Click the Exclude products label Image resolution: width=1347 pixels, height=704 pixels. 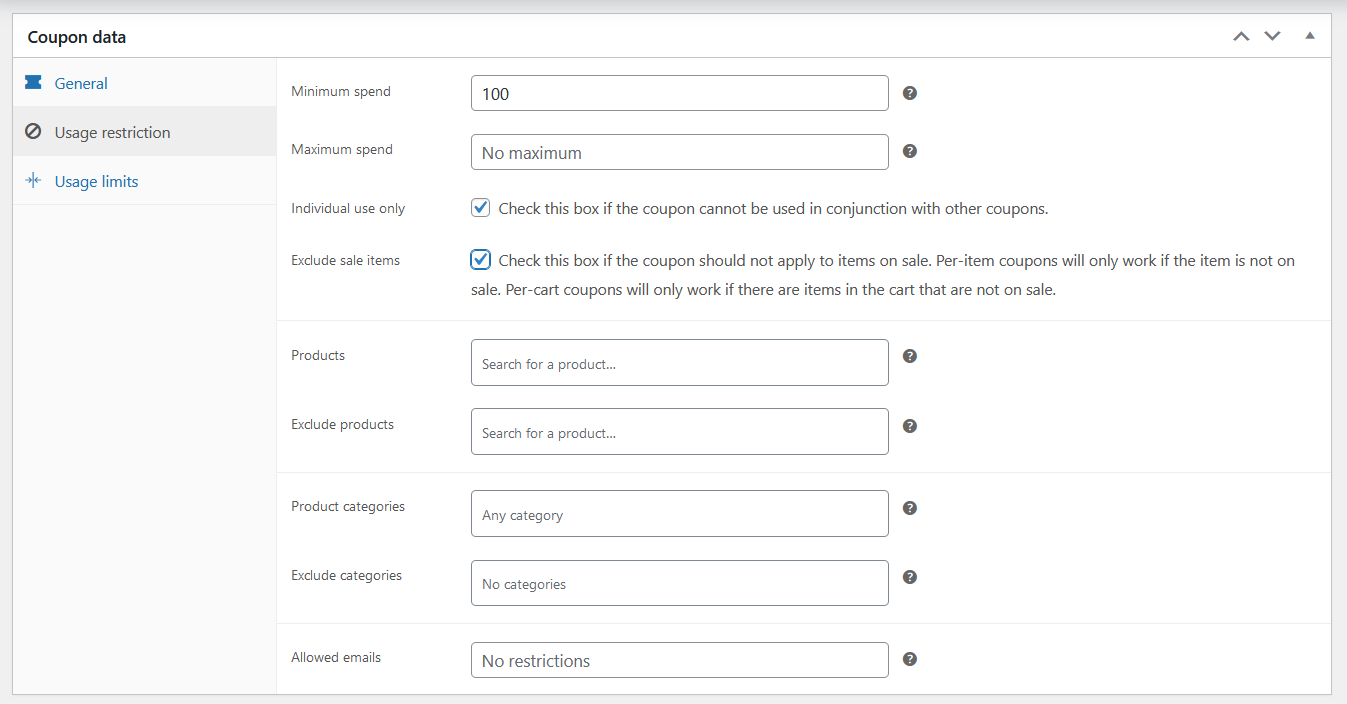tap(342, 425)
